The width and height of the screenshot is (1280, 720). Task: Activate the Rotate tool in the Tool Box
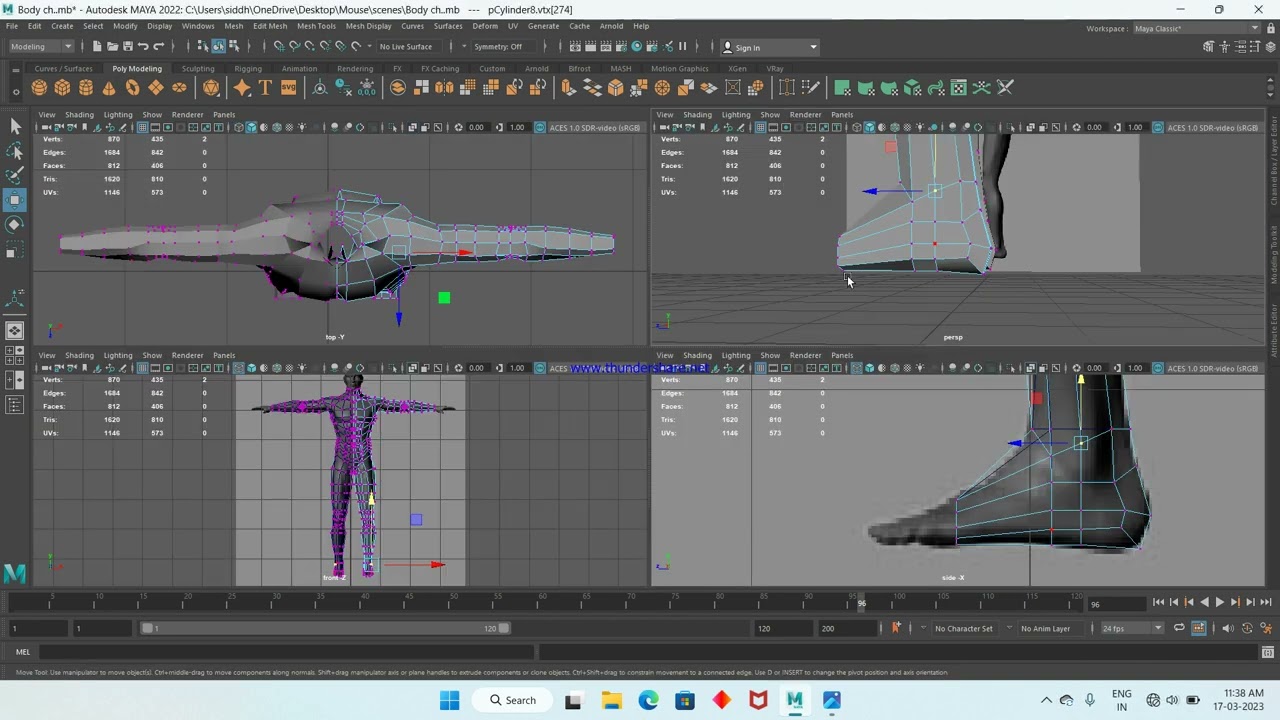15,225
